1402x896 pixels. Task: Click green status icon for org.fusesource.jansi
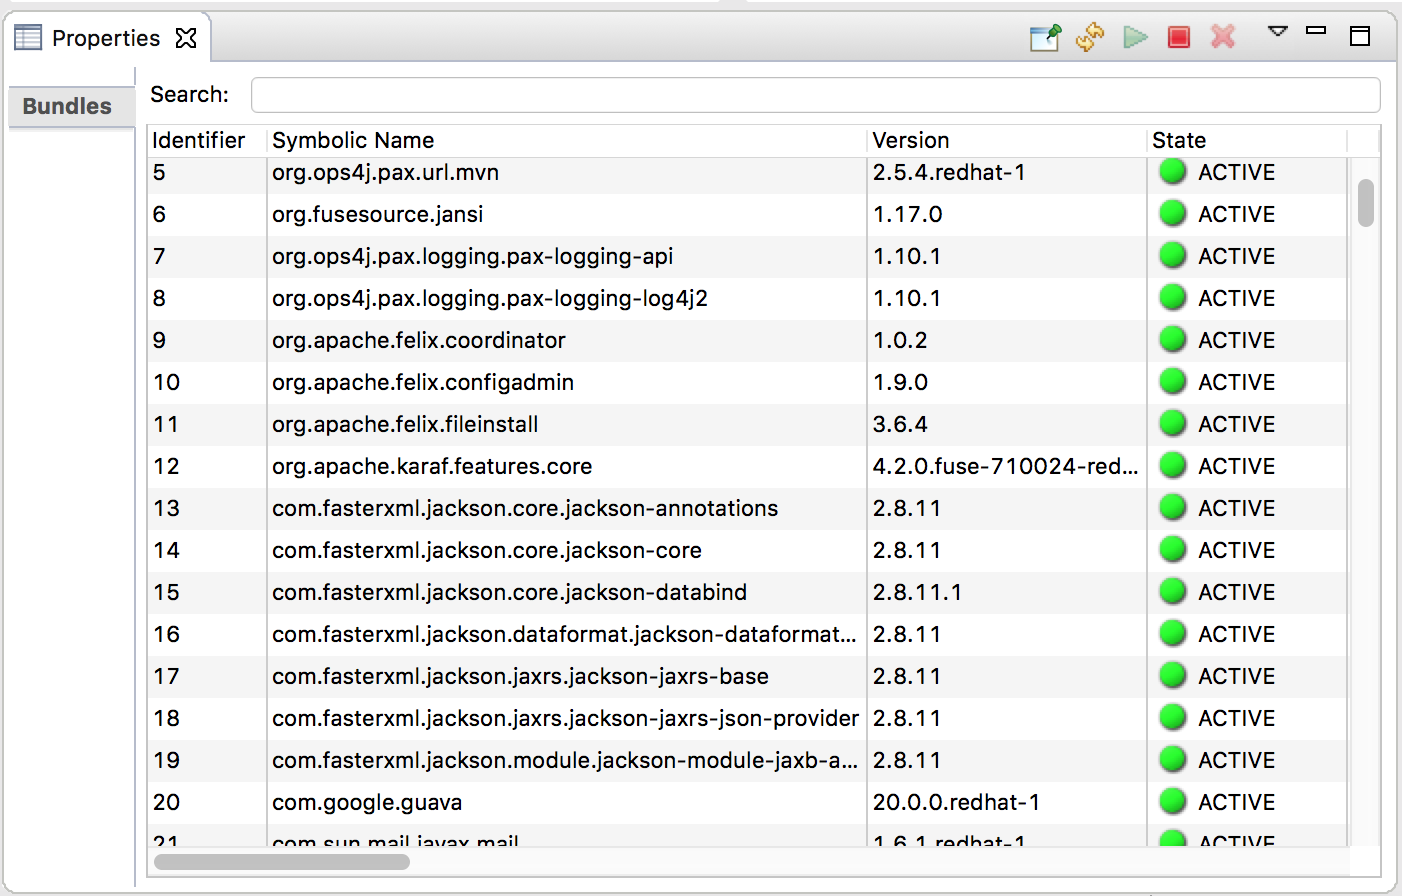click(x=1172, y=214)
